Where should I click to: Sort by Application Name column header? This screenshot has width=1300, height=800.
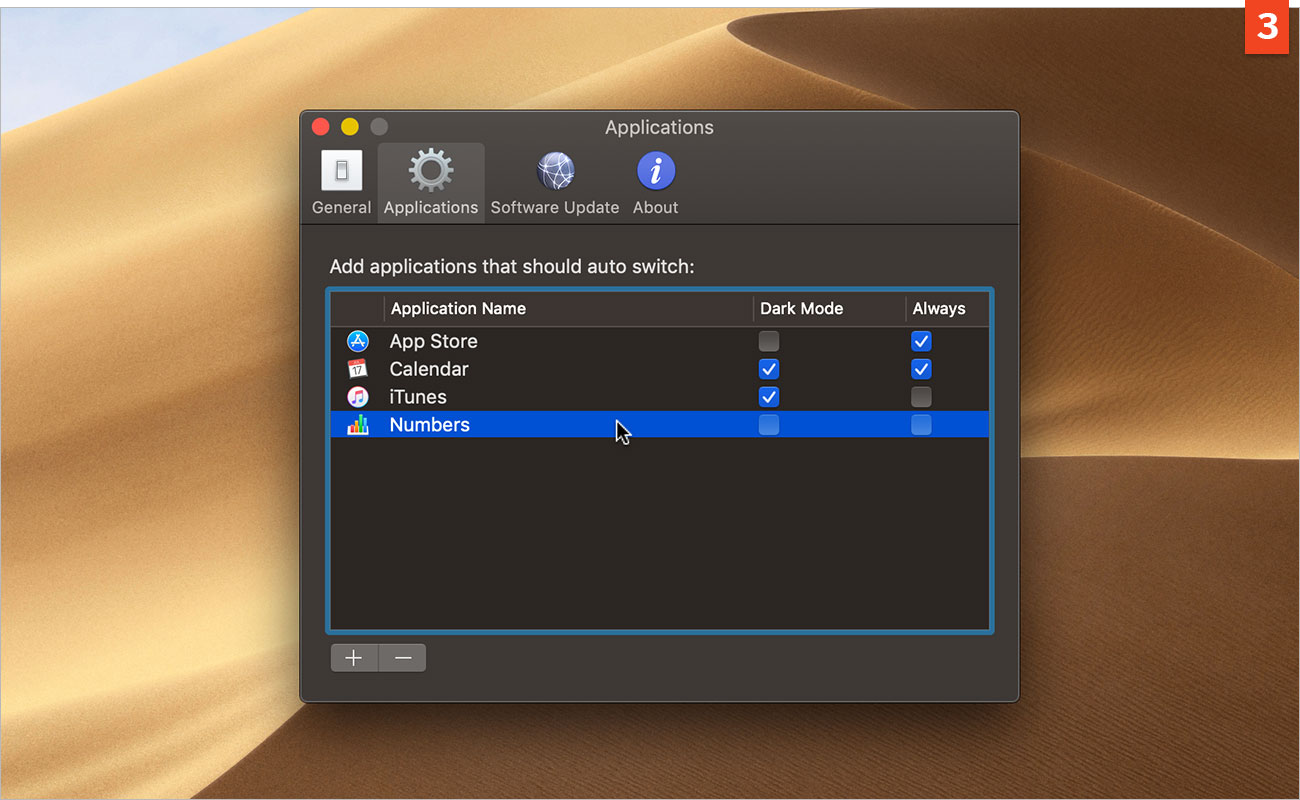coord(568,309)
